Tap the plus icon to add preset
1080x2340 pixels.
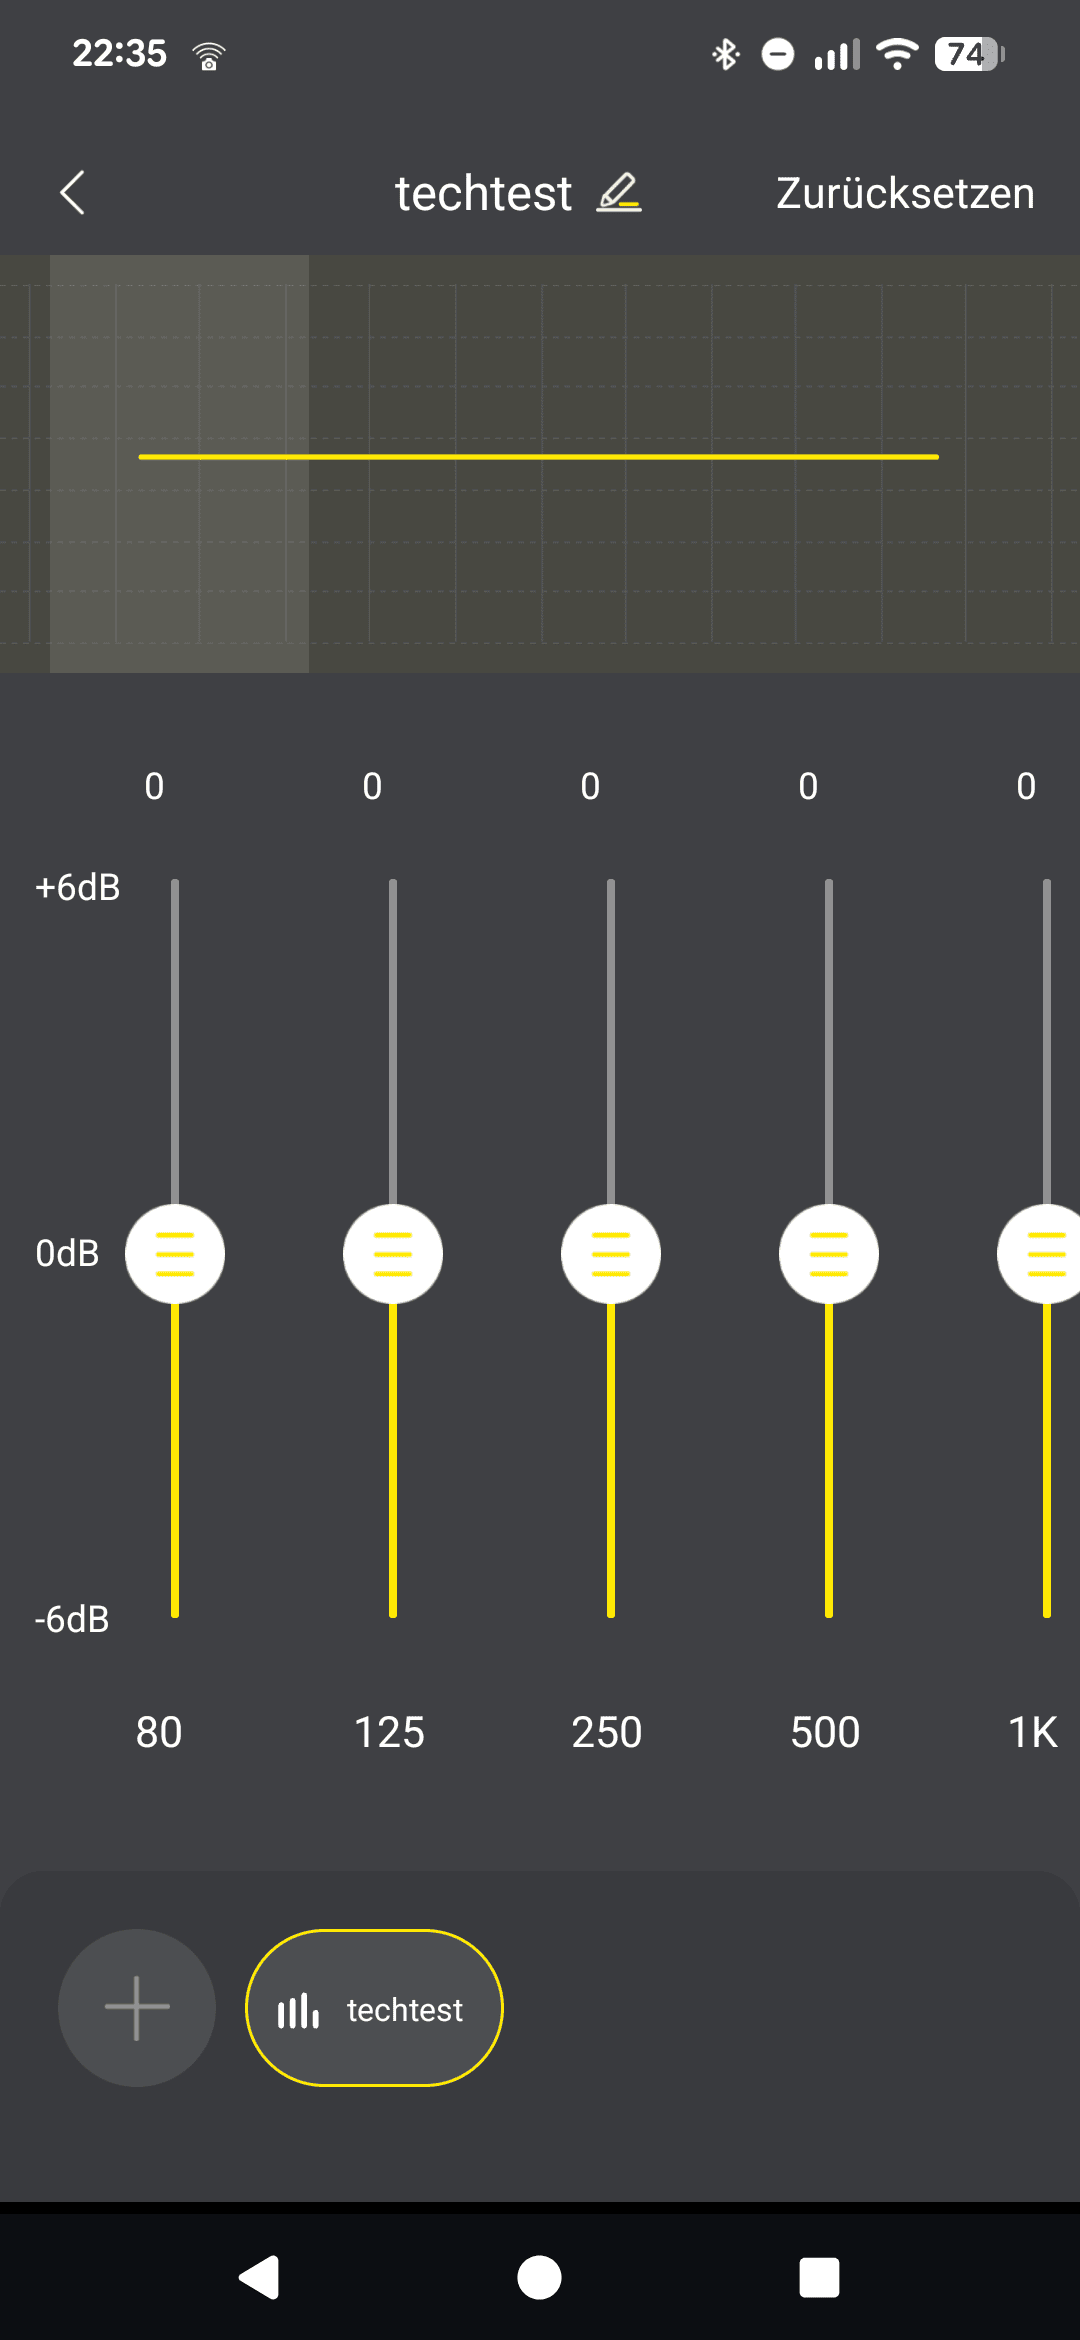pyautogui.click(x=137, y=2007)
